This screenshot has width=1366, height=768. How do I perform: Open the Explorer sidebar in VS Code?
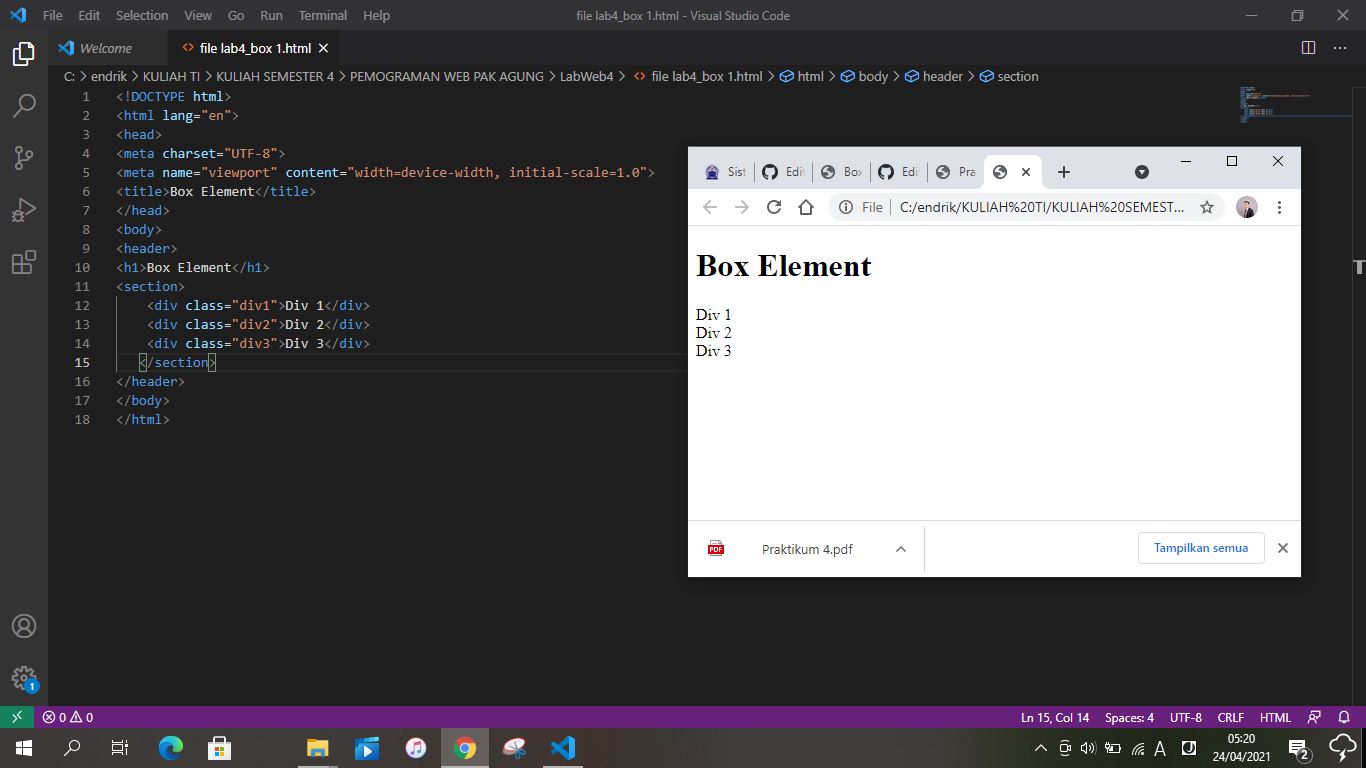click(23, 55)
